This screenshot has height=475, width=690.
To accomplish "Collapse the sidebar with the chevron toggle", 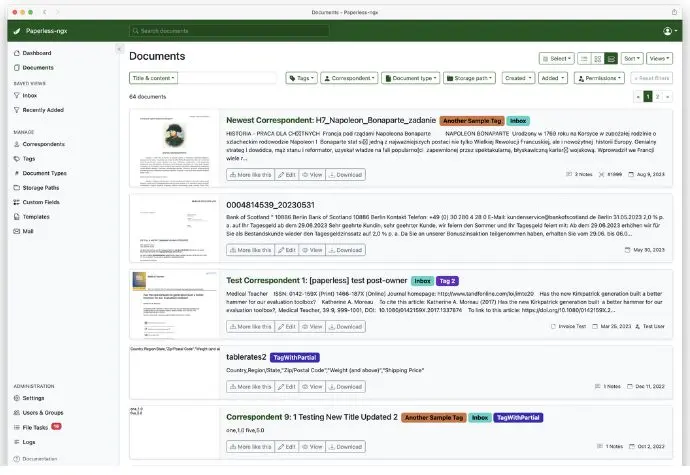I will point(119,49).
